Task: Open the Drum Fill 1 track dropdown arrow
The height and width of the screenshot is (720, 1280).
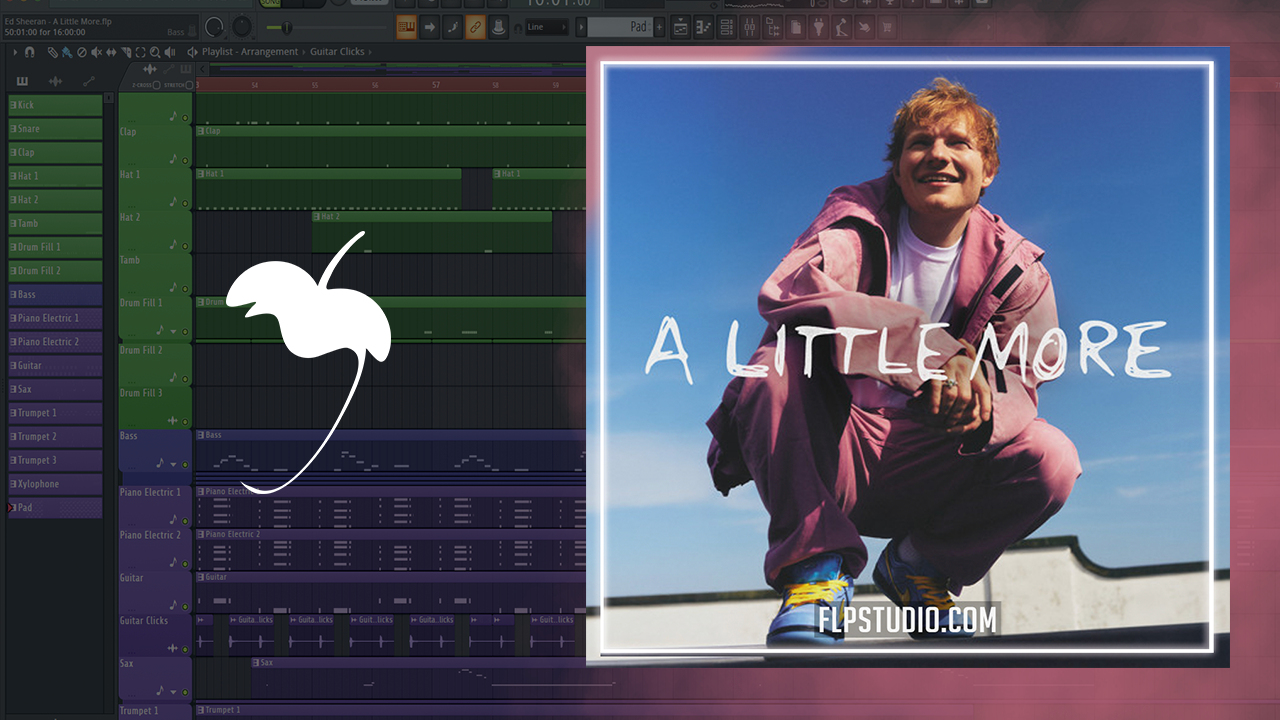Action: [173, 331]
